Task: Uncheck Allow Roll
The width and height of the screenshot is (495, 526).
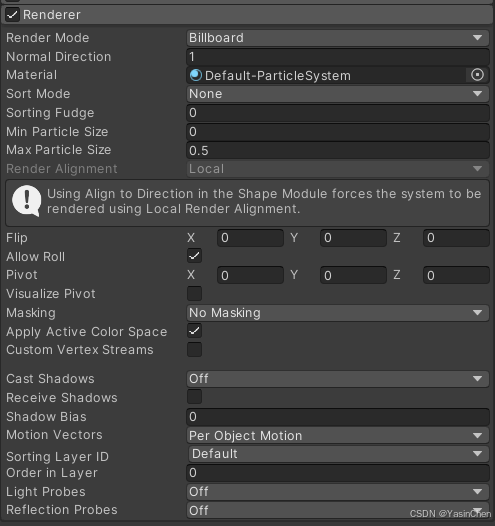Action: 195,256
